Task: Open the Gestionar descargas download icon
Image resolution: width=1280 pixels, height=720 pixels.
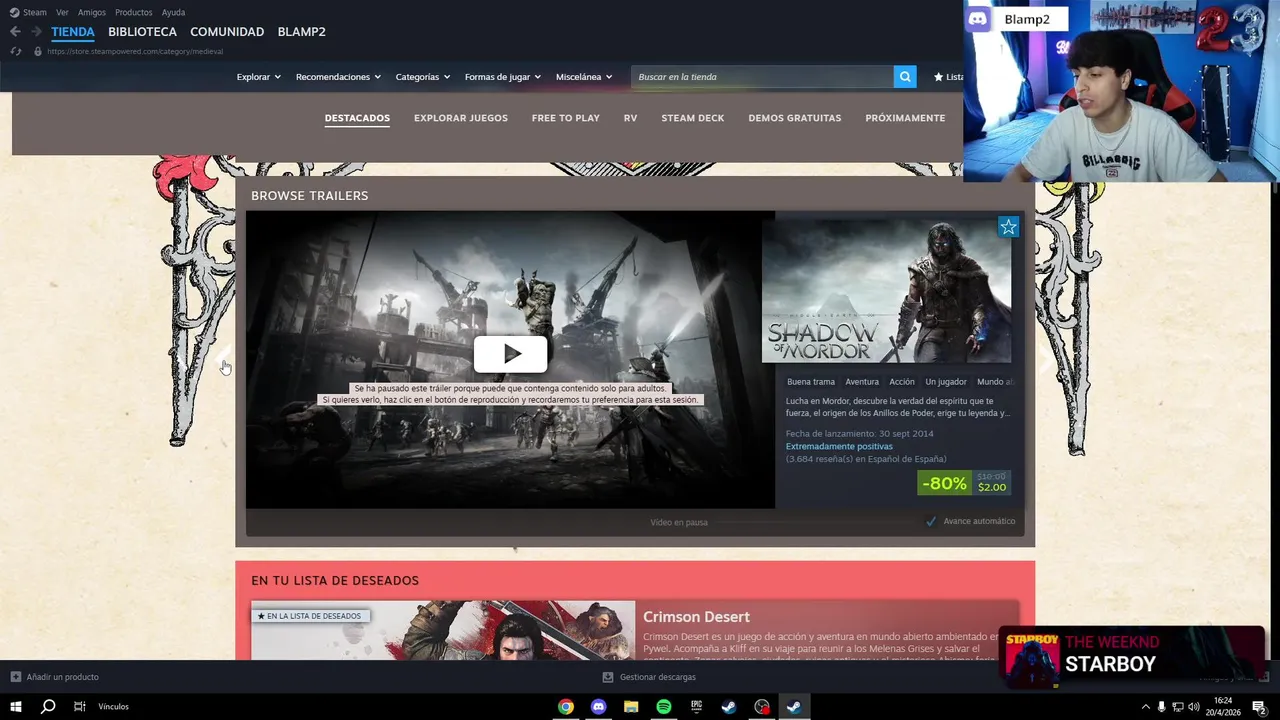Action: point(608,677)
